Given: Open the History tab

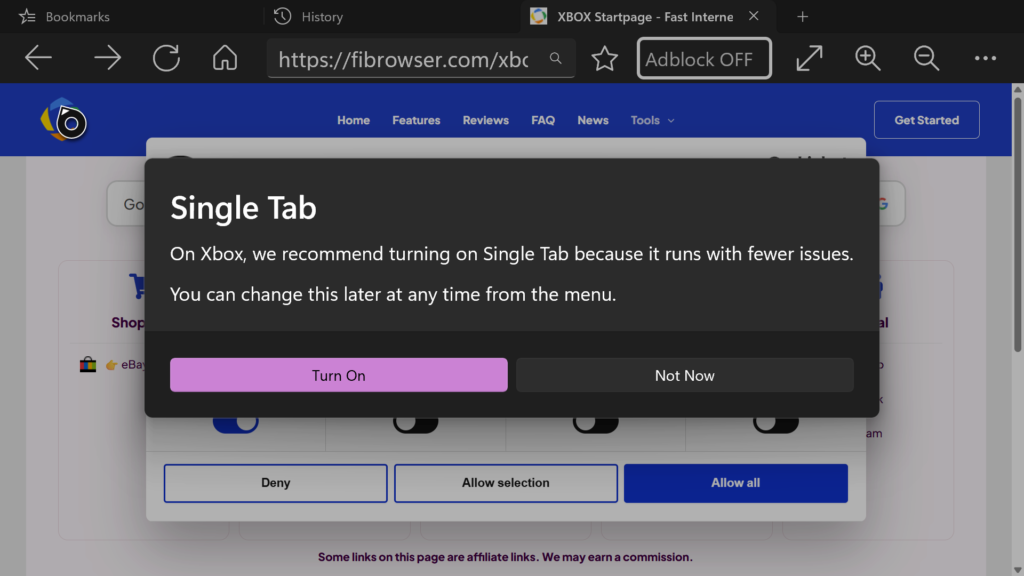Looking at the screenshot, I should click(308, 16).
